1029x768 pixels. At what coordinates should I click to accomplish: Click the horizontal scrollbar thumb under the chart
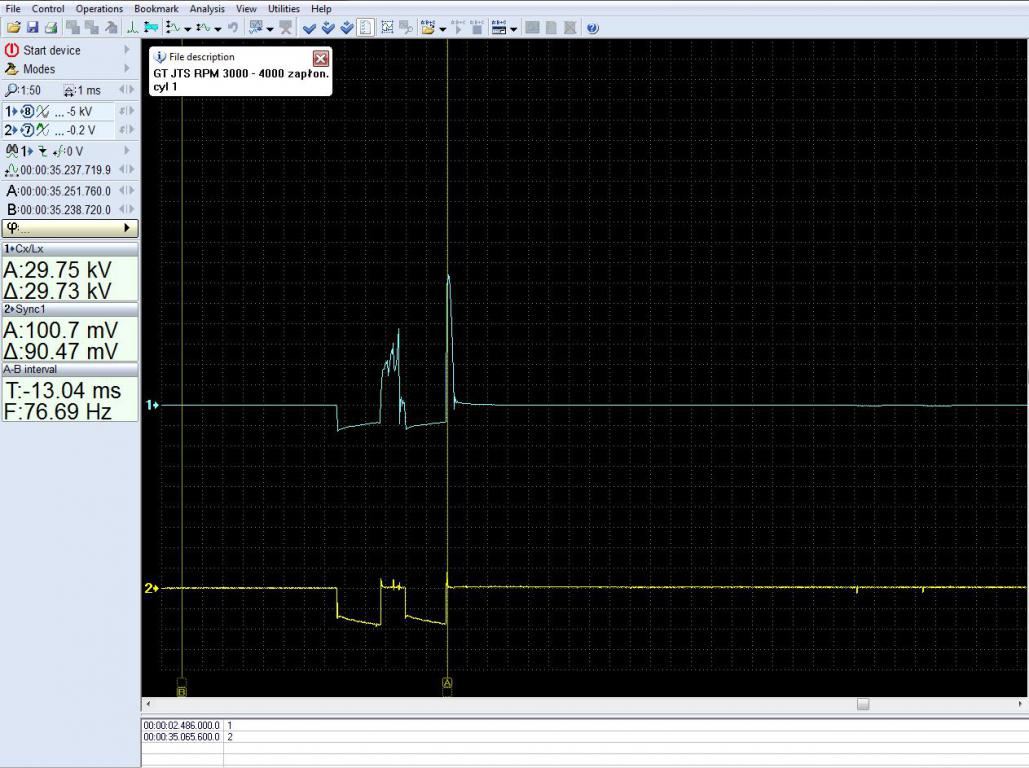[863, 704]
